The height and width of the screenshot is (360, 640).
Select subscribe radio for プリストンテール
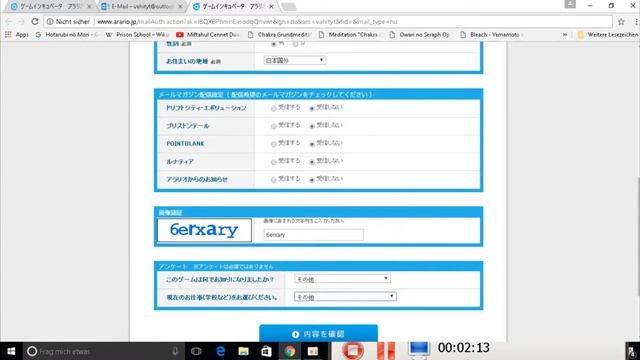[273, 126]
